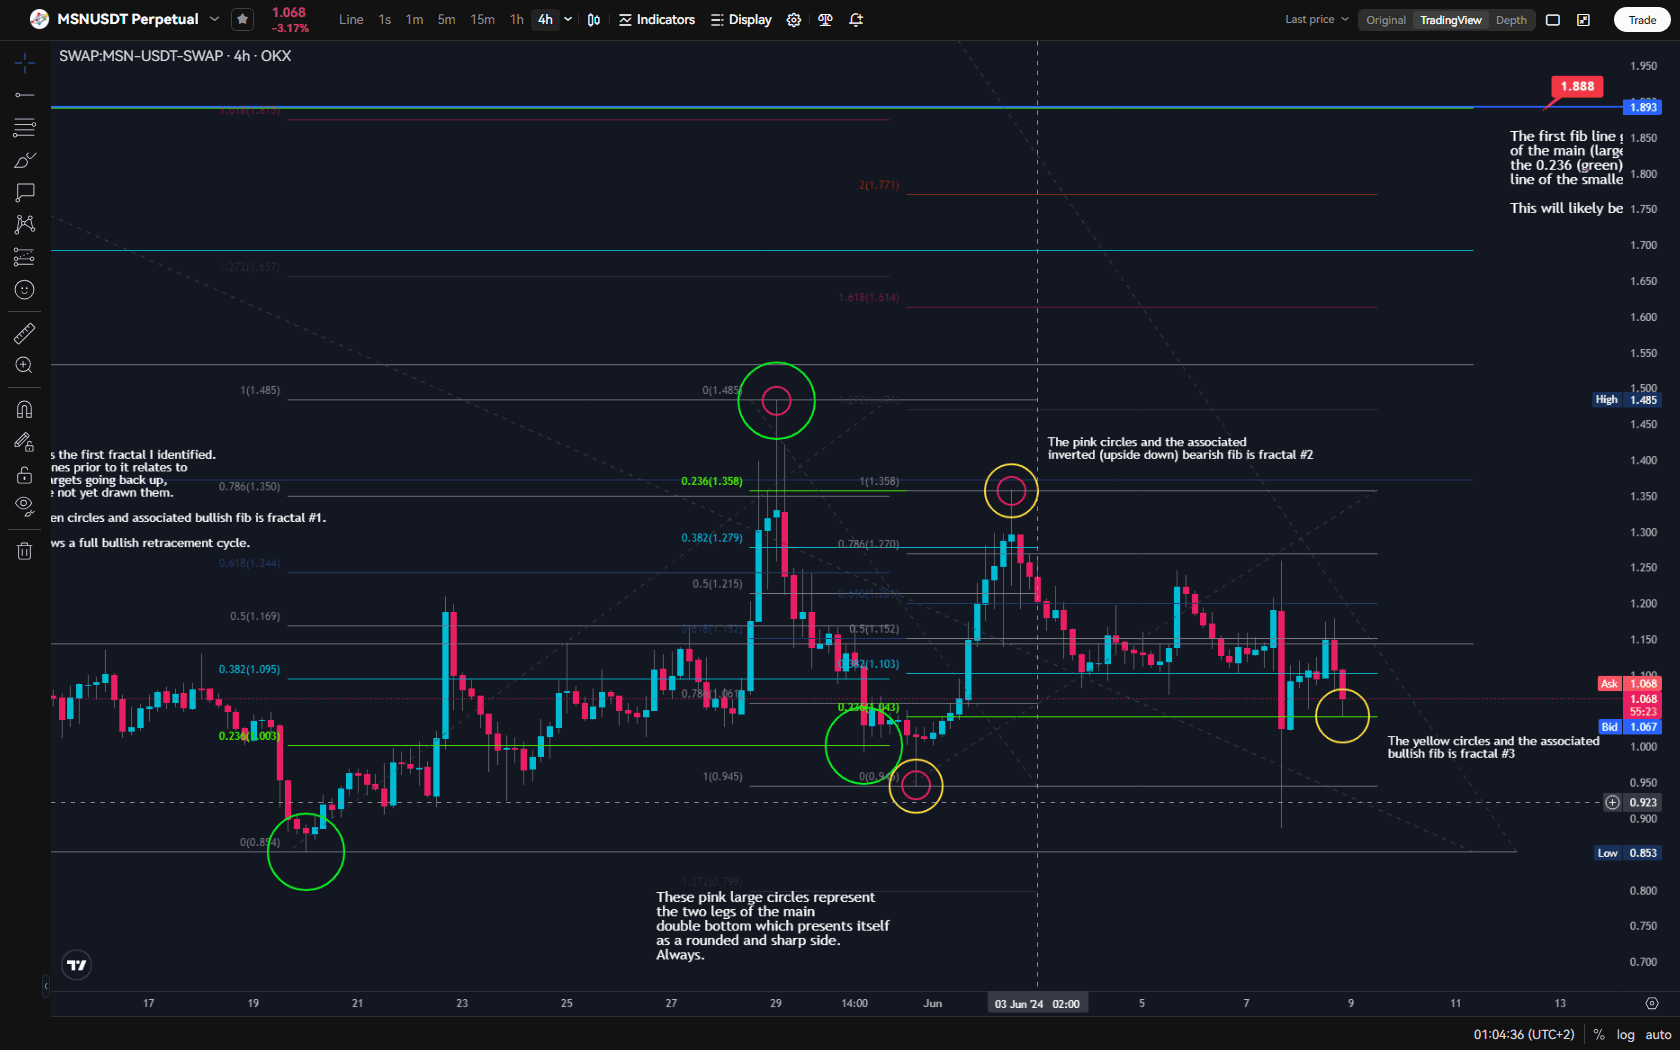Add MSNUSDT to favorites with star
The image size is (1680, 1050).
[x=242, y=19]
